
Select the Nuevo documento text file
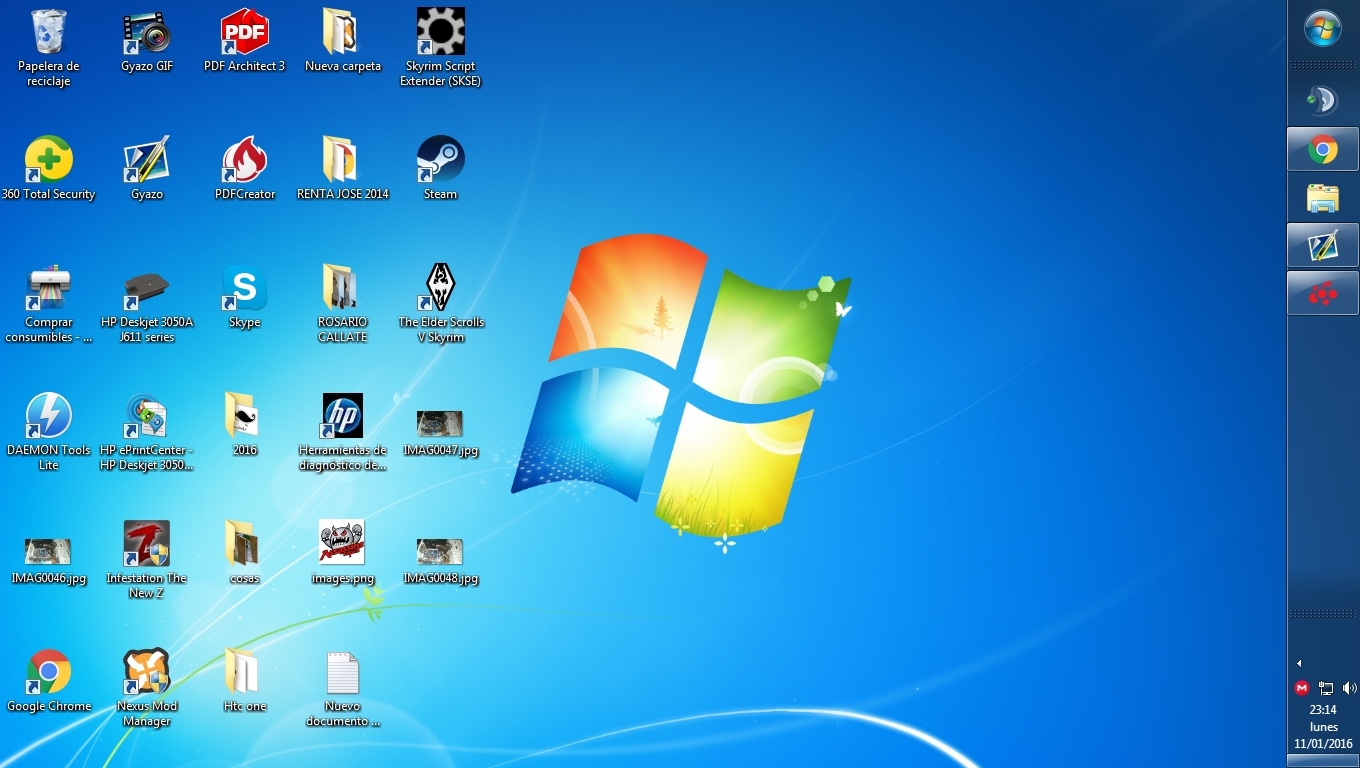tap(343, 688)
